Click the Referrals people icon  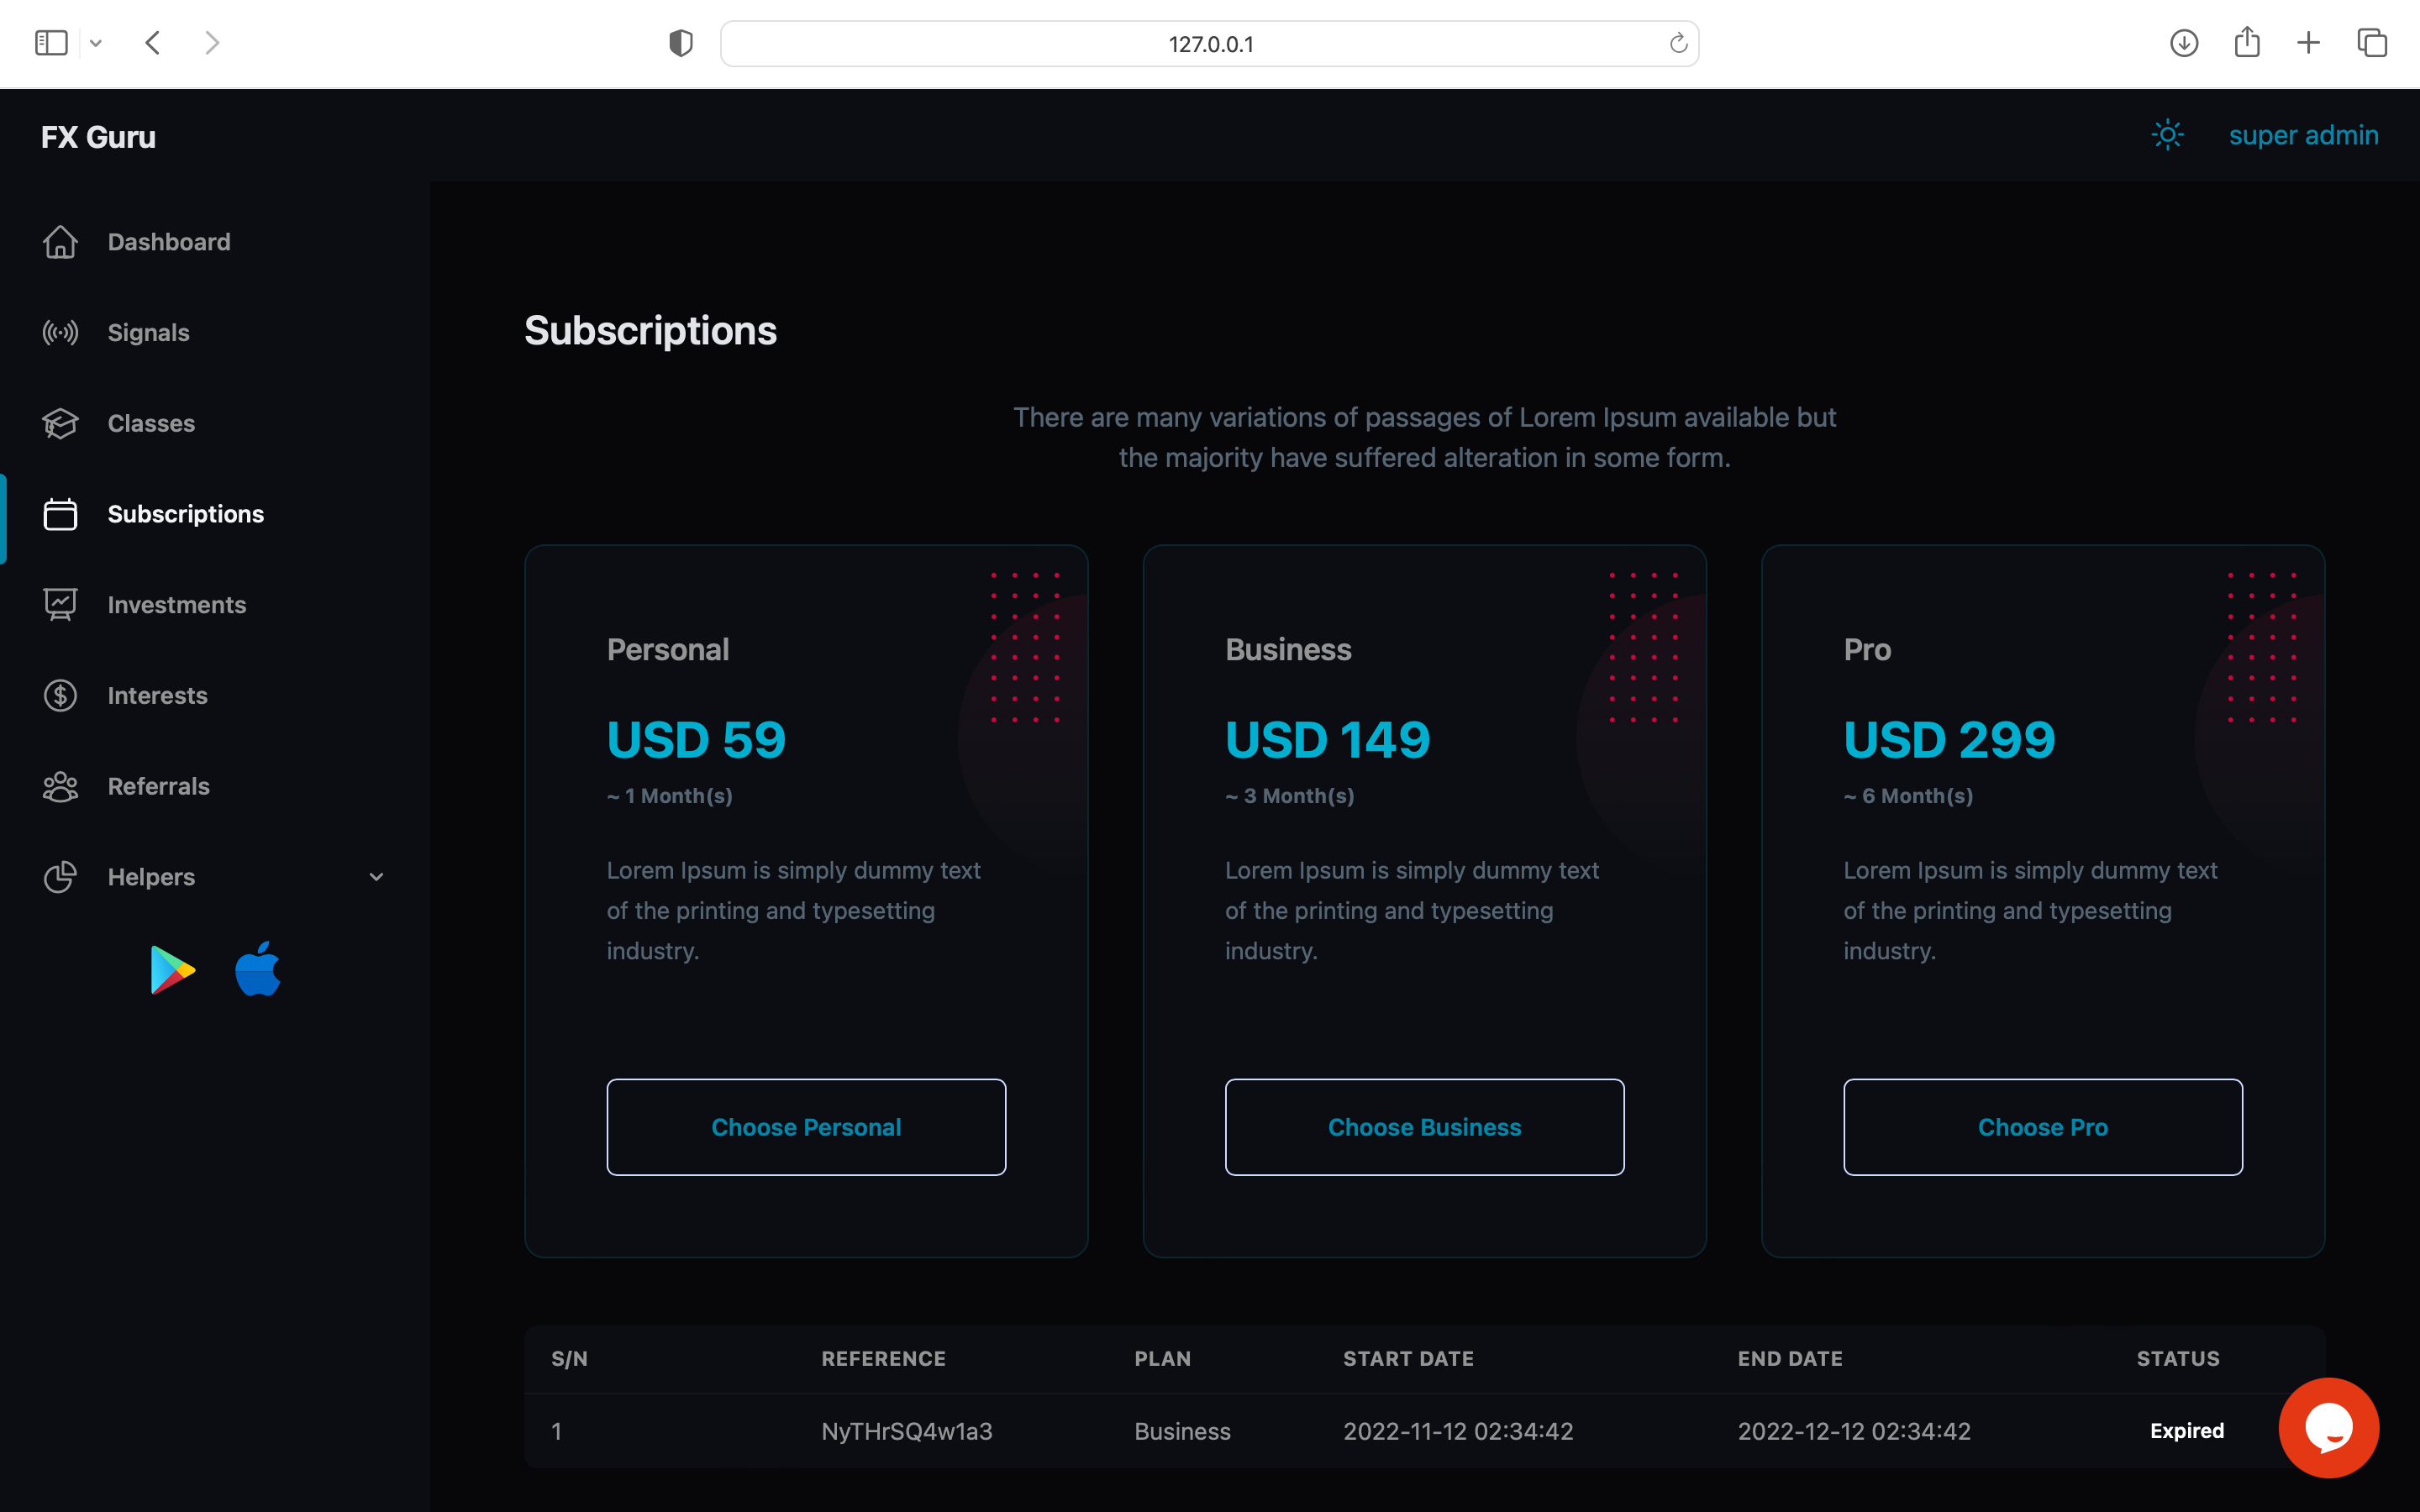(x=60, y=787)
